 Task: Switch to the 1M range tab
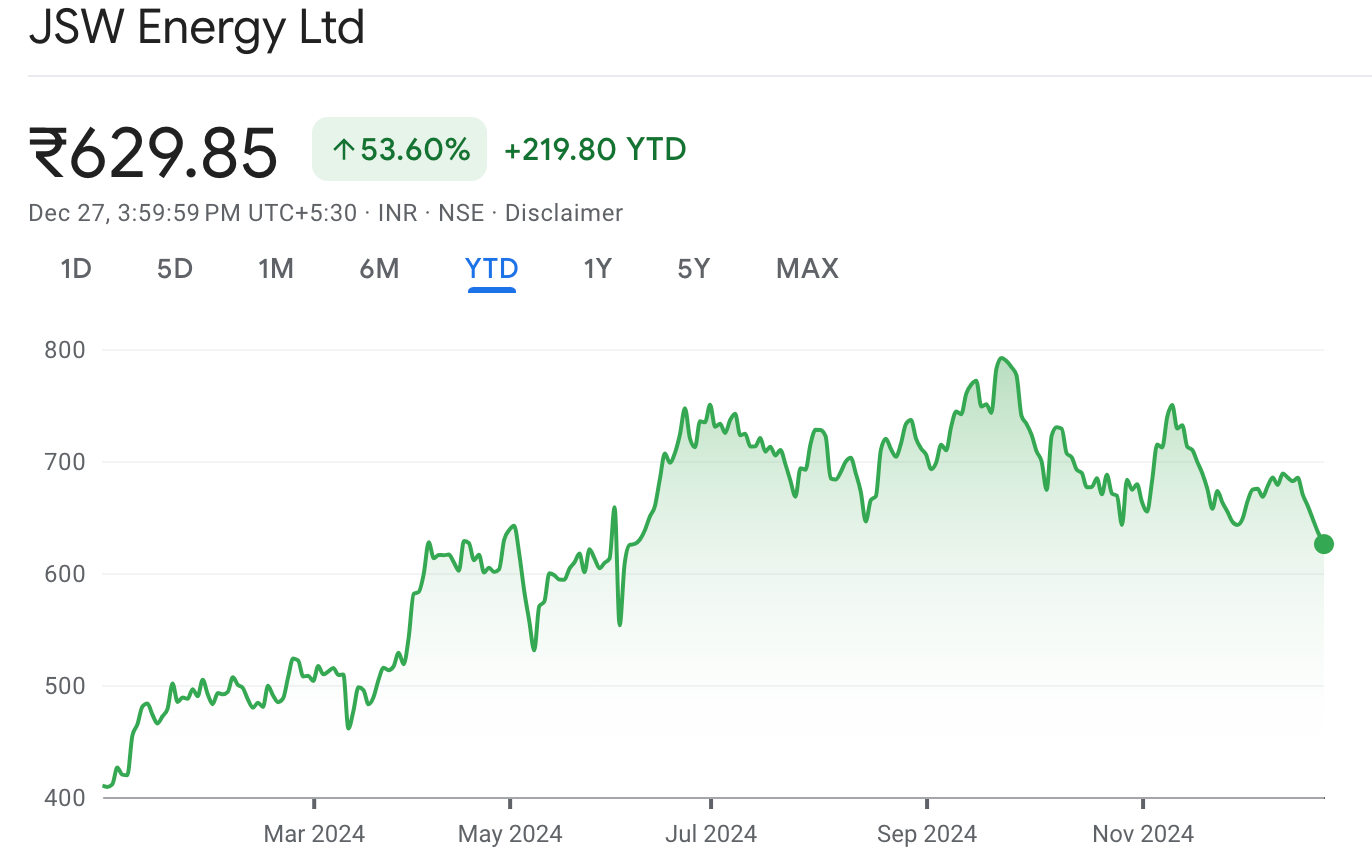[x=276, y=269]
